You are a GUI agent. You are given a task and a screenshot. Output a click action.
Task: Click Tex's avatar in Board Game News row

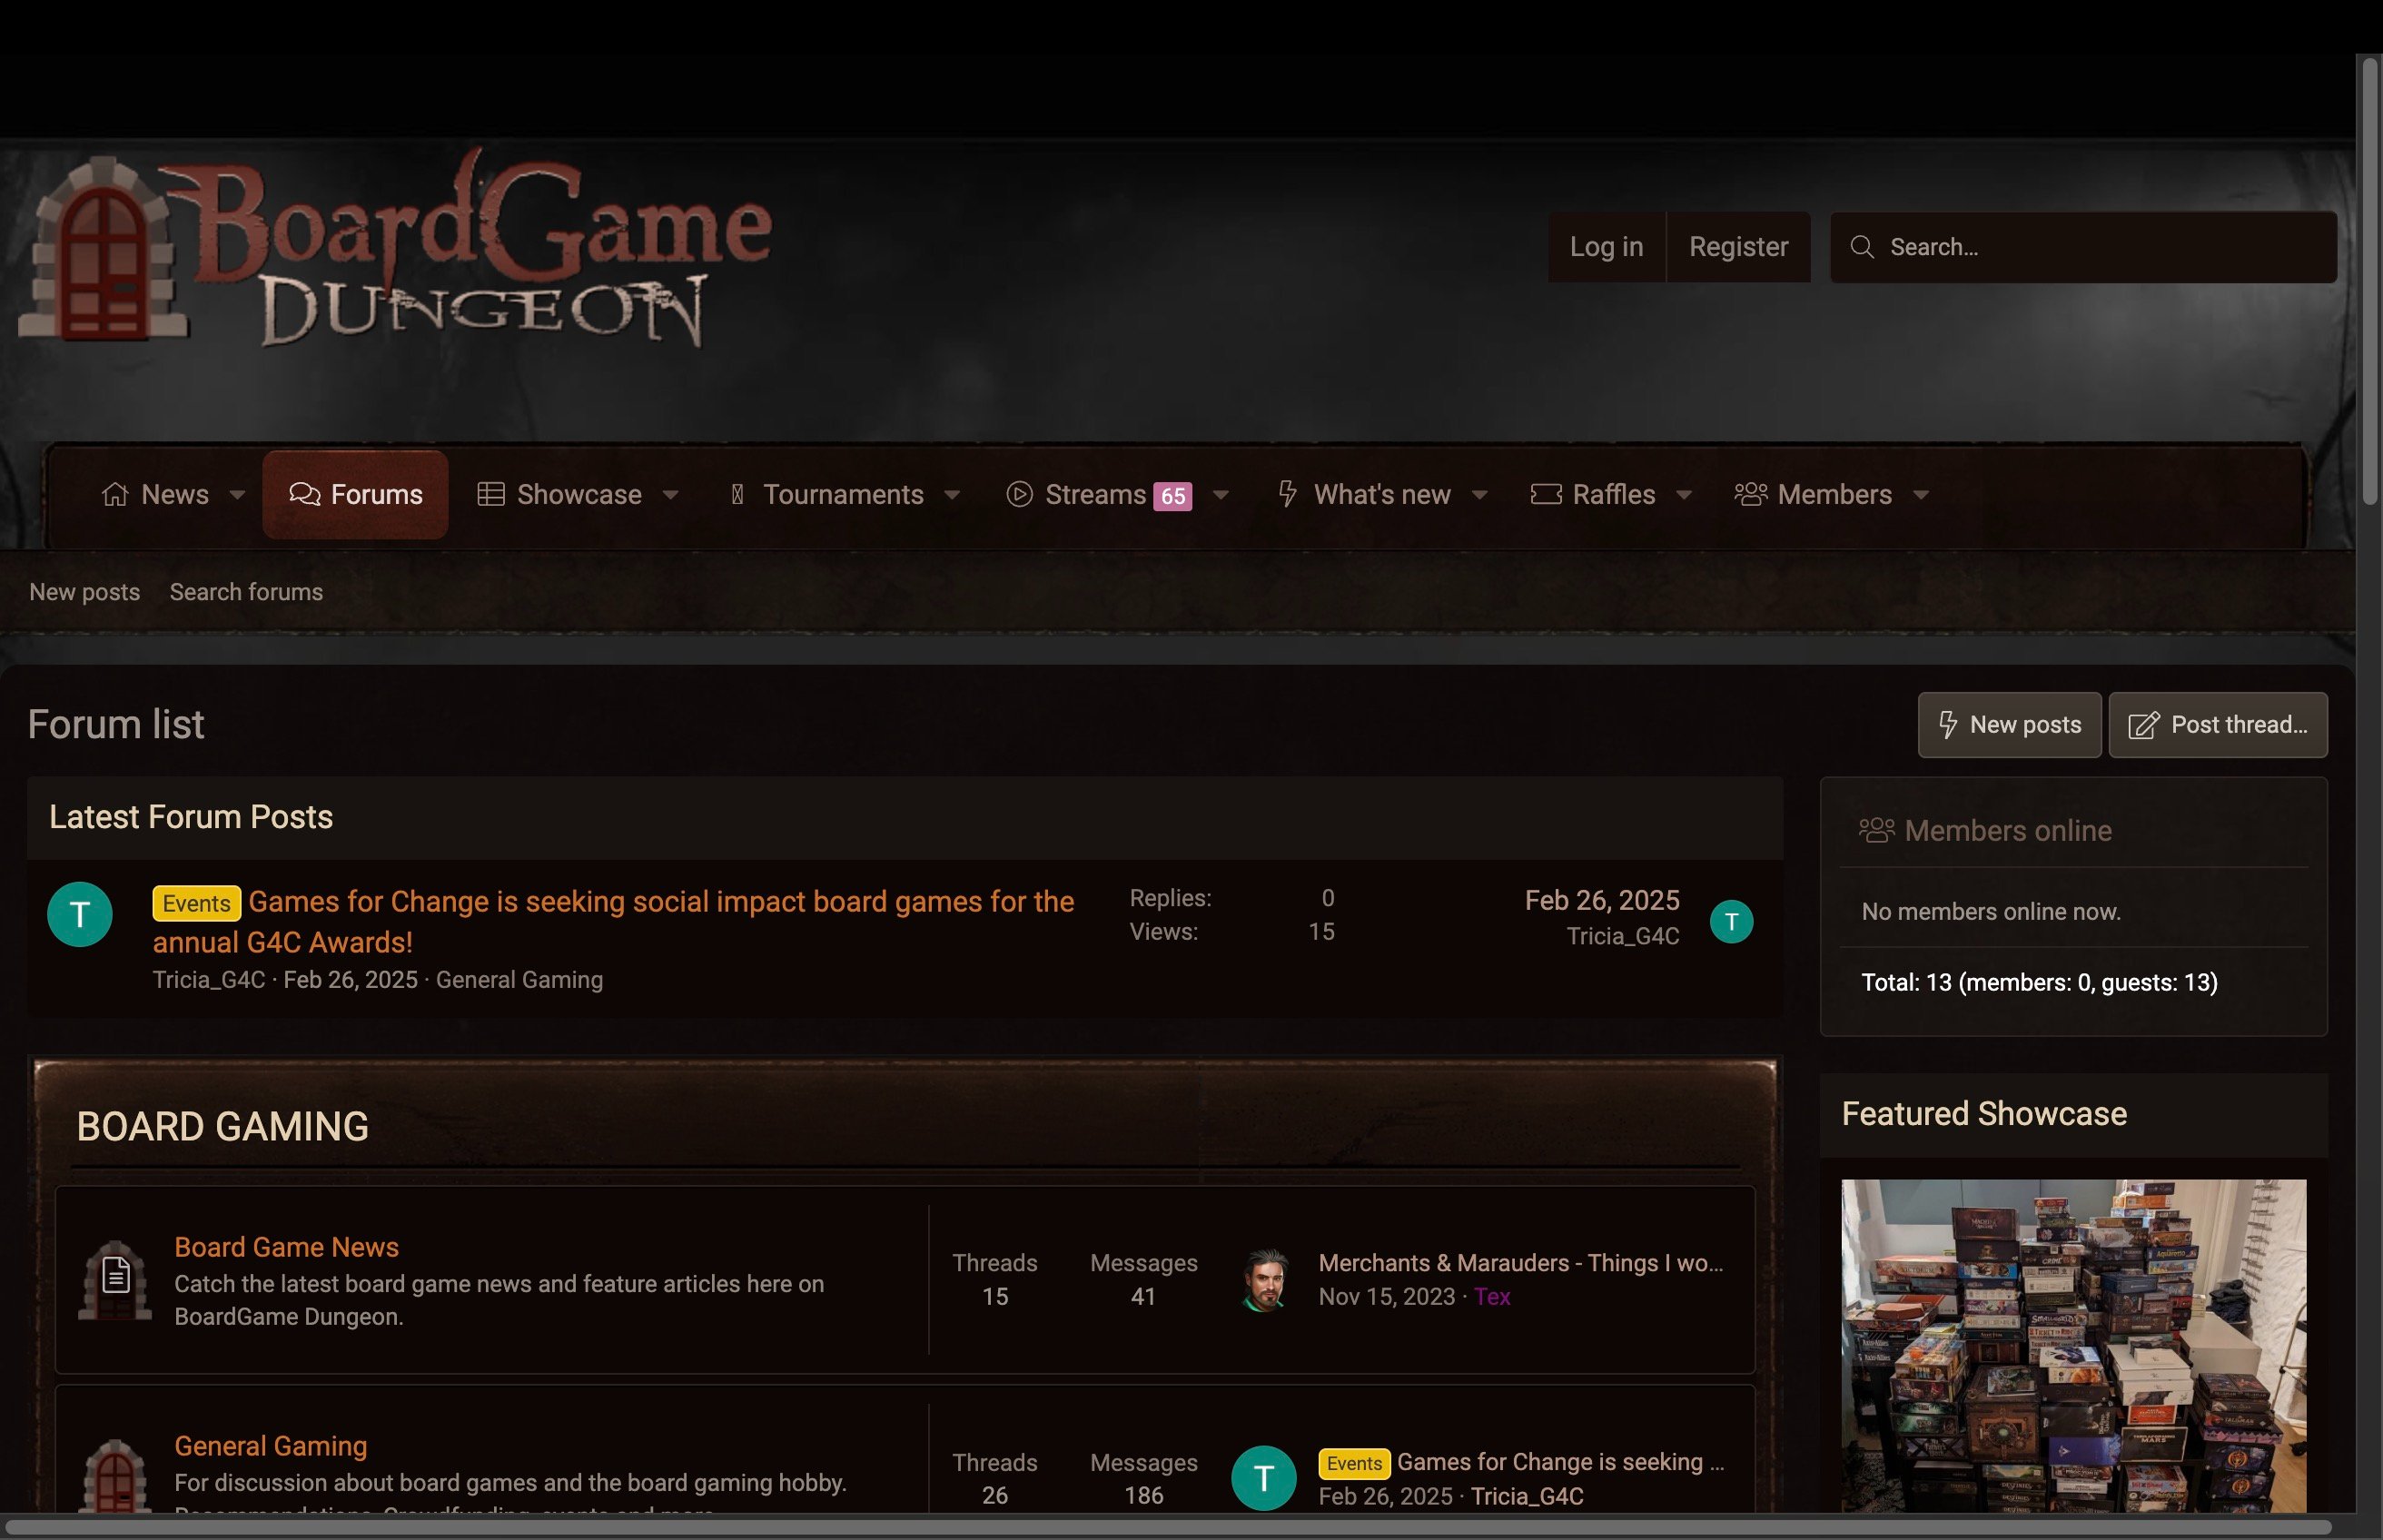pos(1264,1280)
